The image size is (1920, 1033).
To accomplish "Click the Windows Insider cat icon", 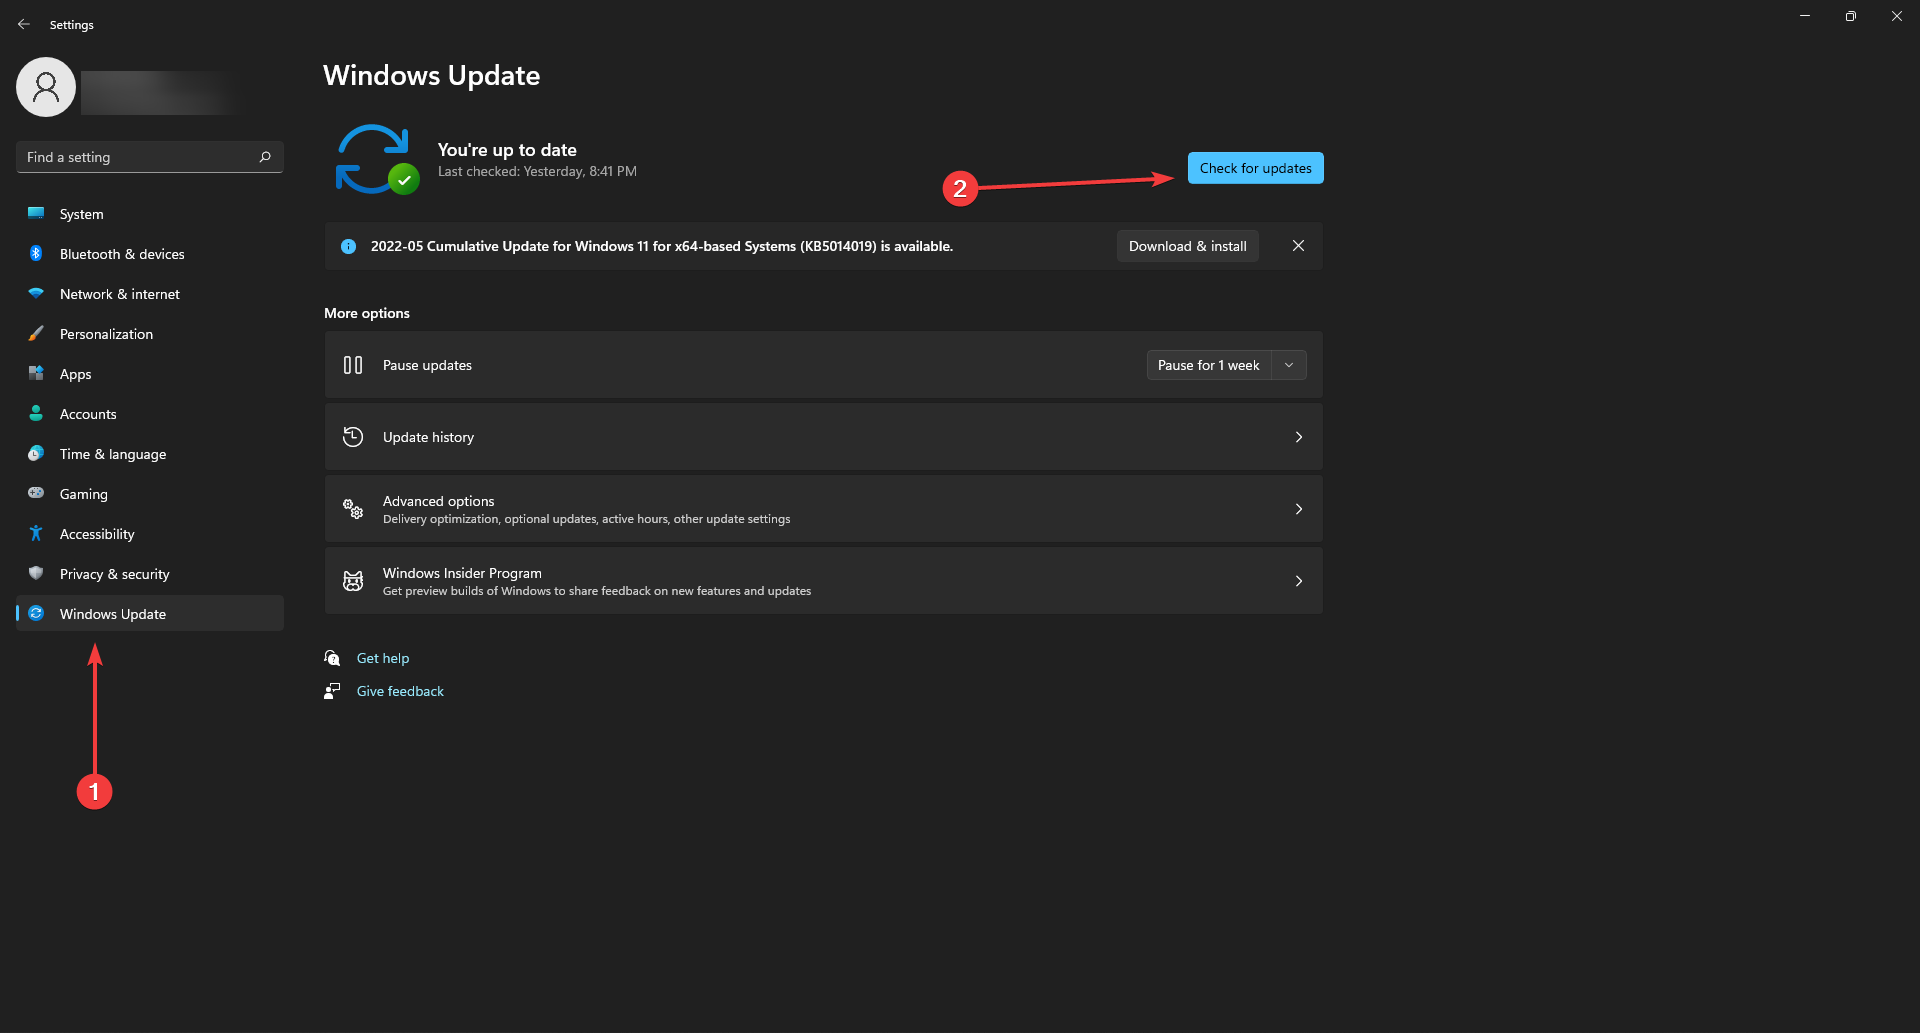I will [x=353, y=581].
